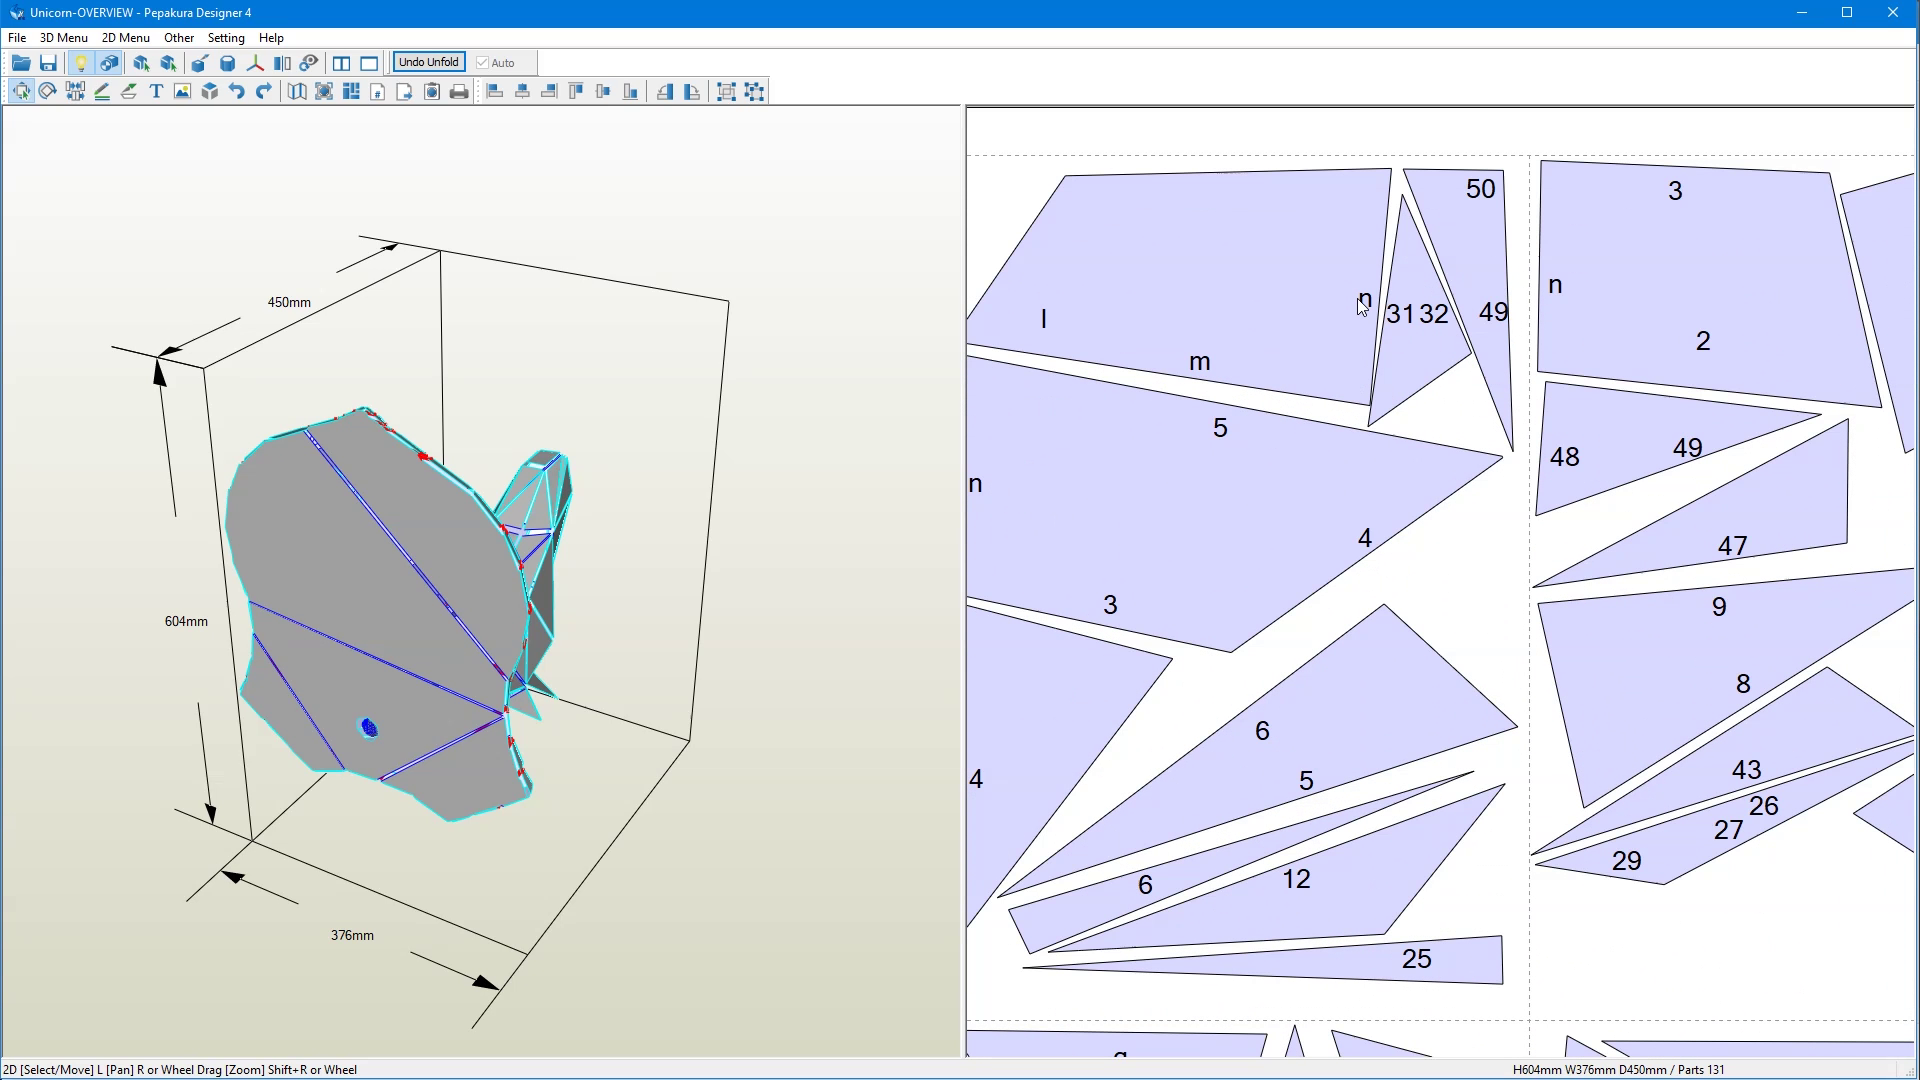This screenshot has width=1920, height=1080.
Task: Open the saved file with Save icon
Action: [49, 62]
